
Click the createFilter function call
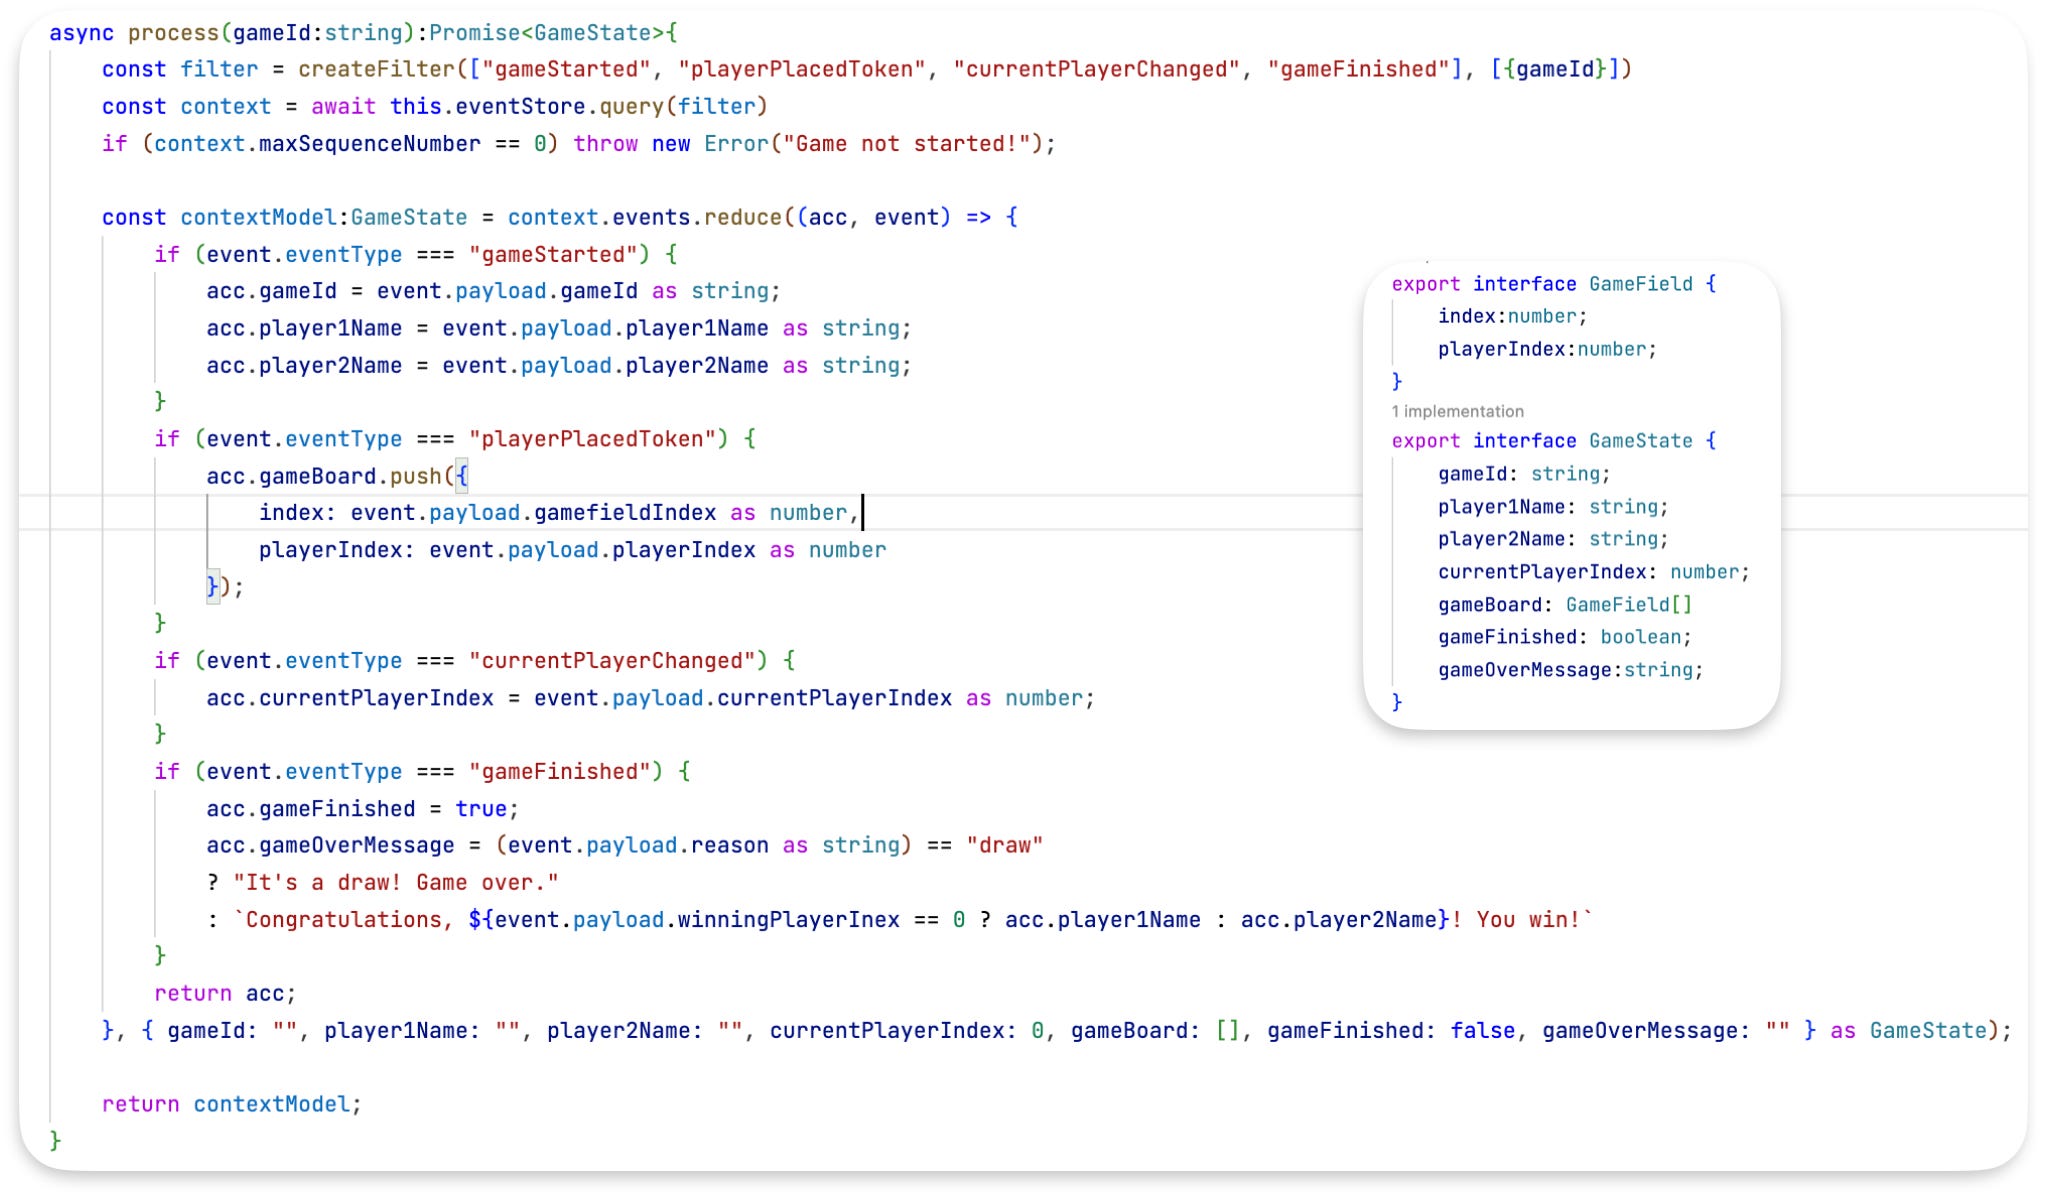coord(376,69)
